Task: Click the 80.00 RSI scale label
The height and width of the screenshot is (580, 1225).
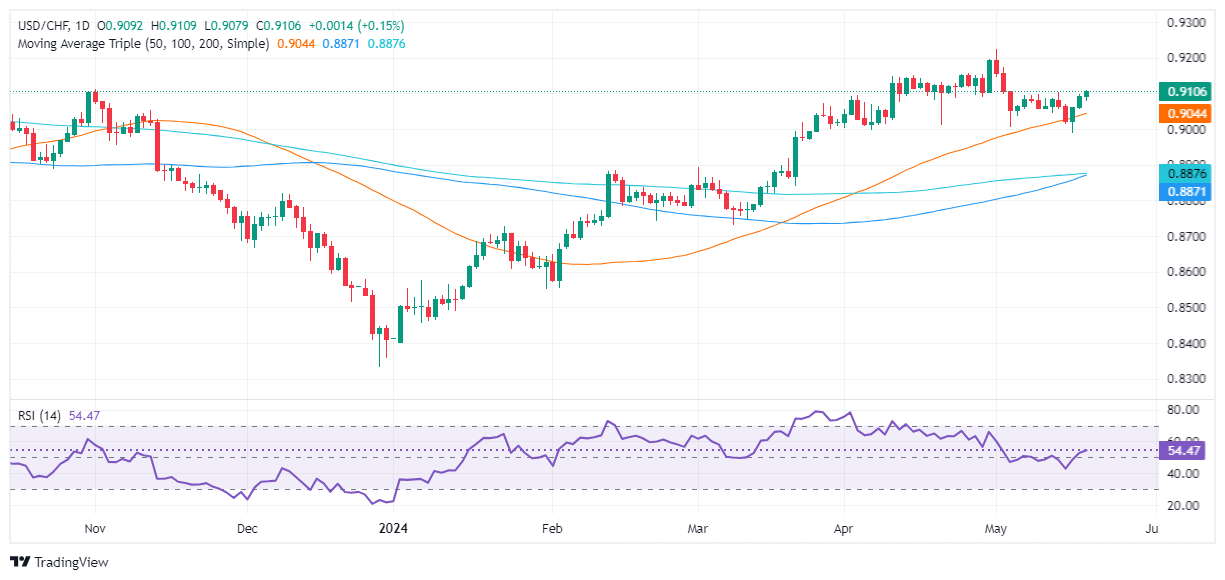Action: click(1185, 410)
